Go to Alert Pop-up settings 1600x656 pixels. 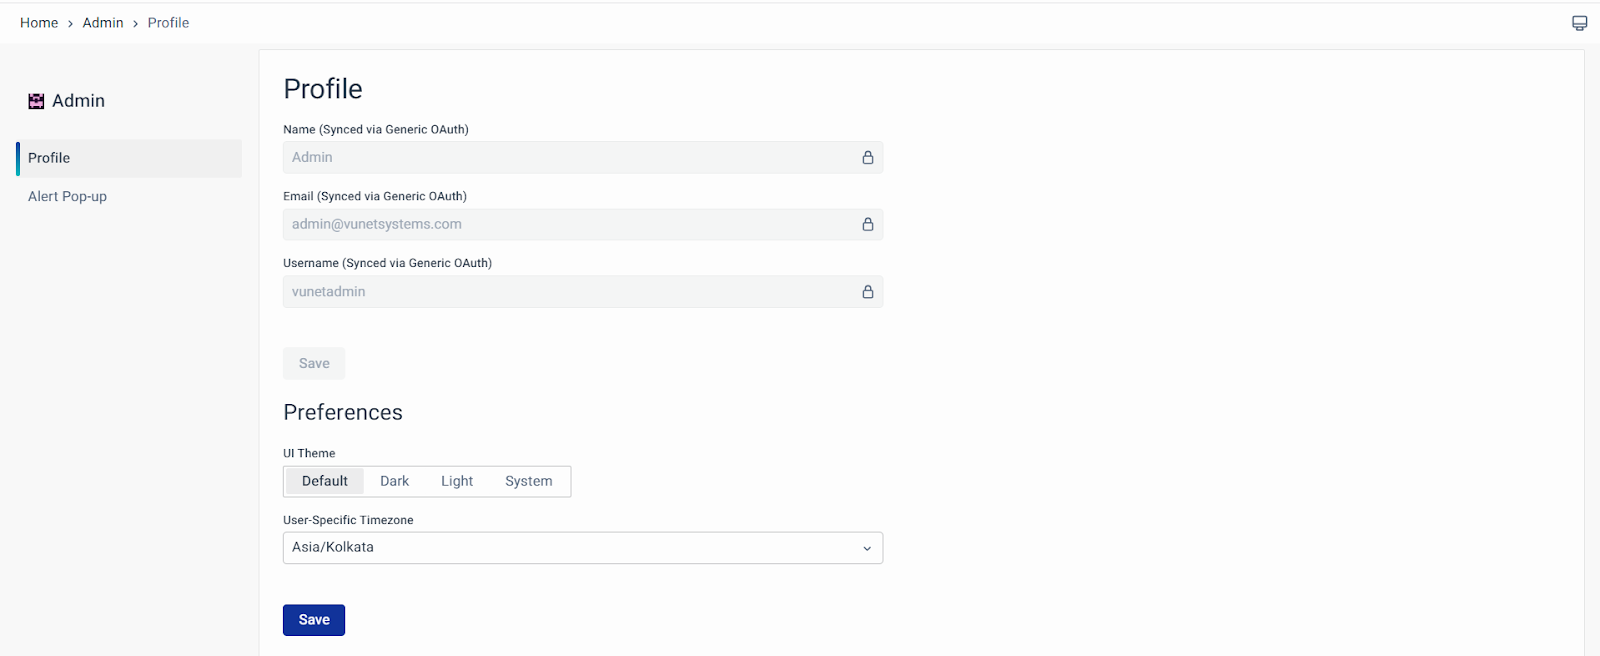tap(67, 196)
